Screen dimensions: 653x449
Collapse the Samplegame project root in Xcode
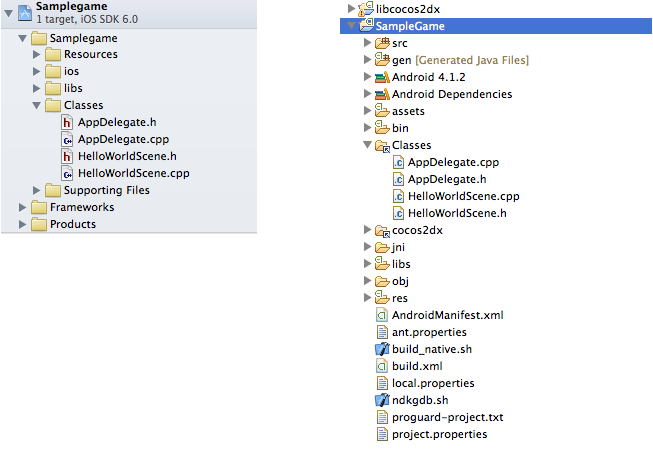tap(8, 13)
